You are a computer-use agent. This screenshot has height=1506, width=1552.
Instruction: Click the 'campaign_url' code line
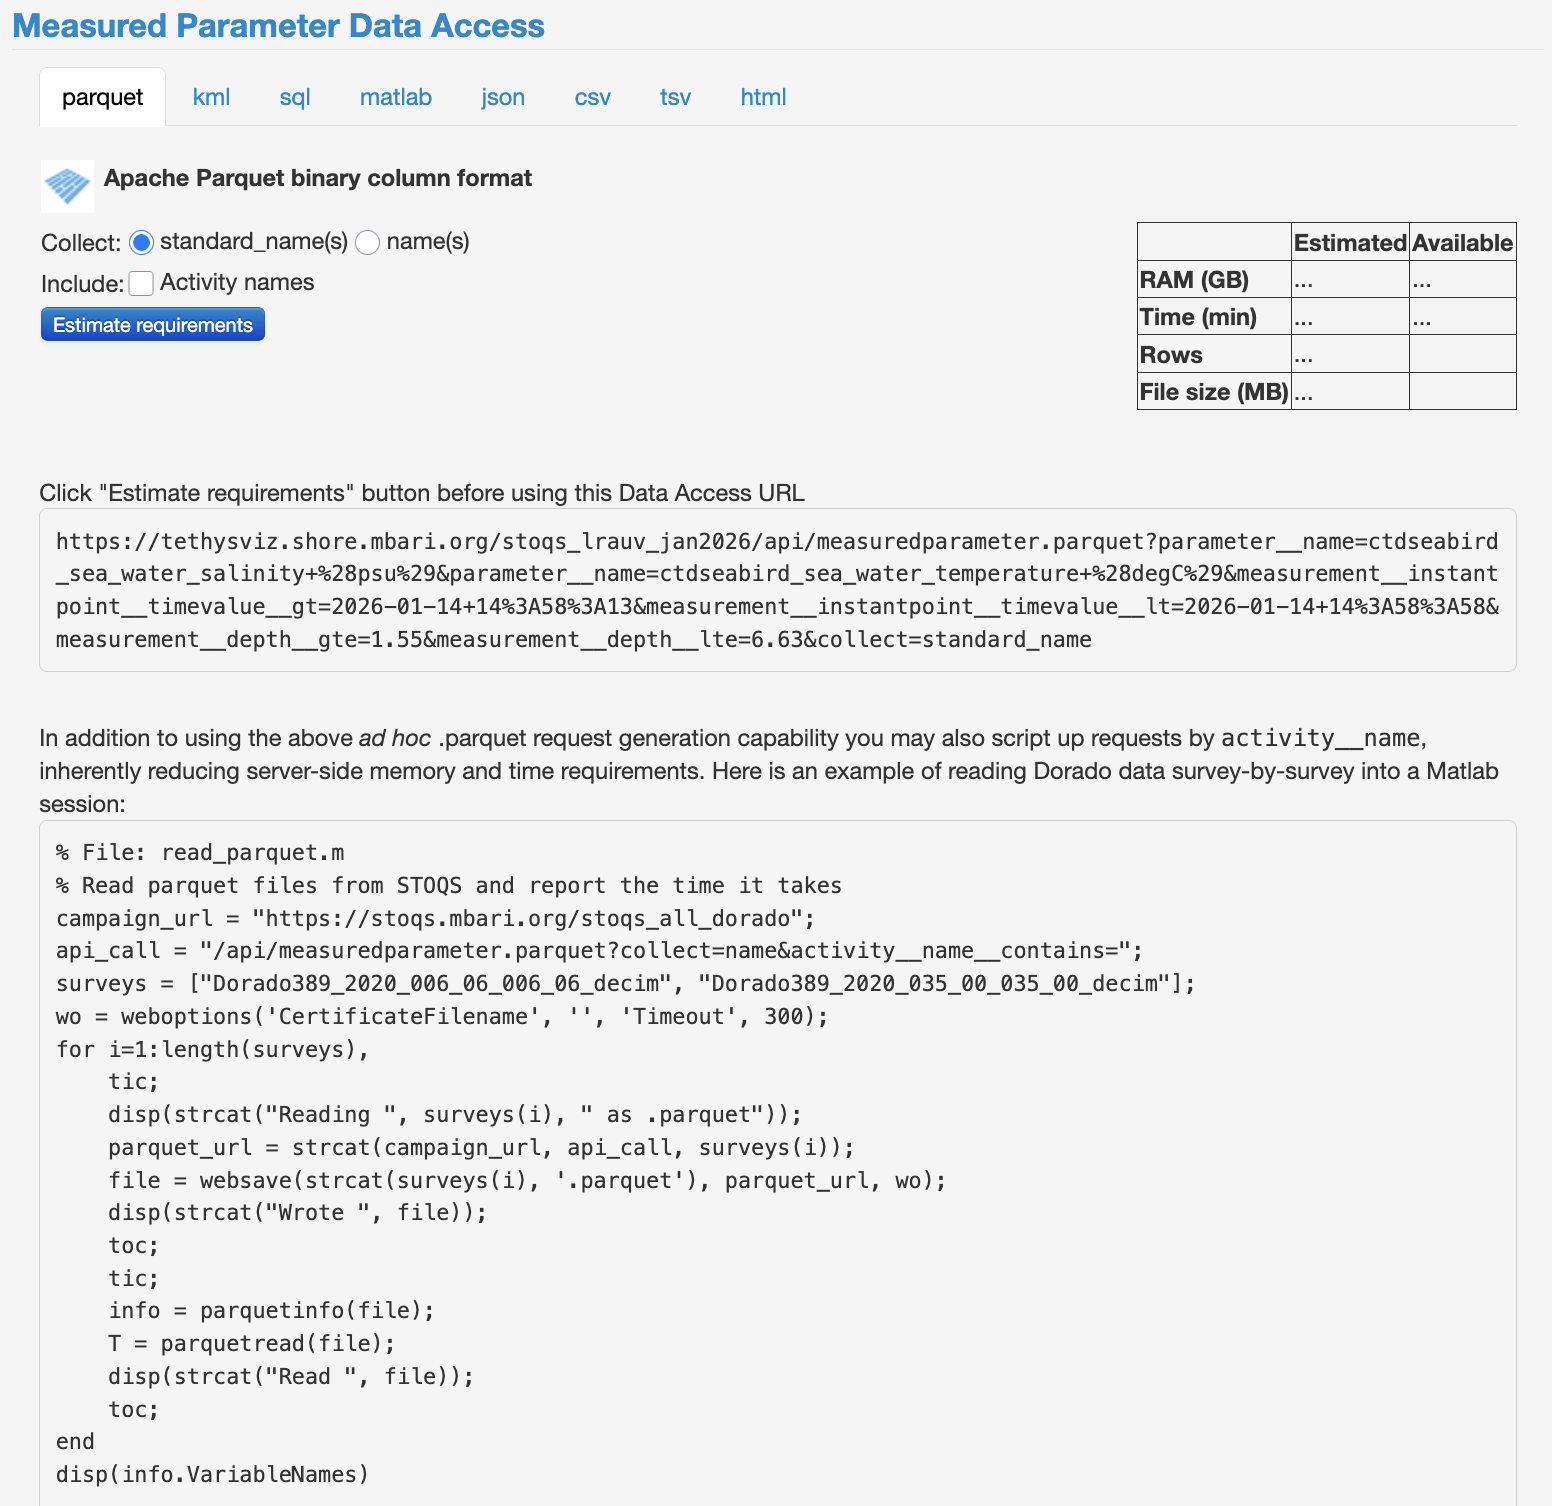tap(436, 919)
